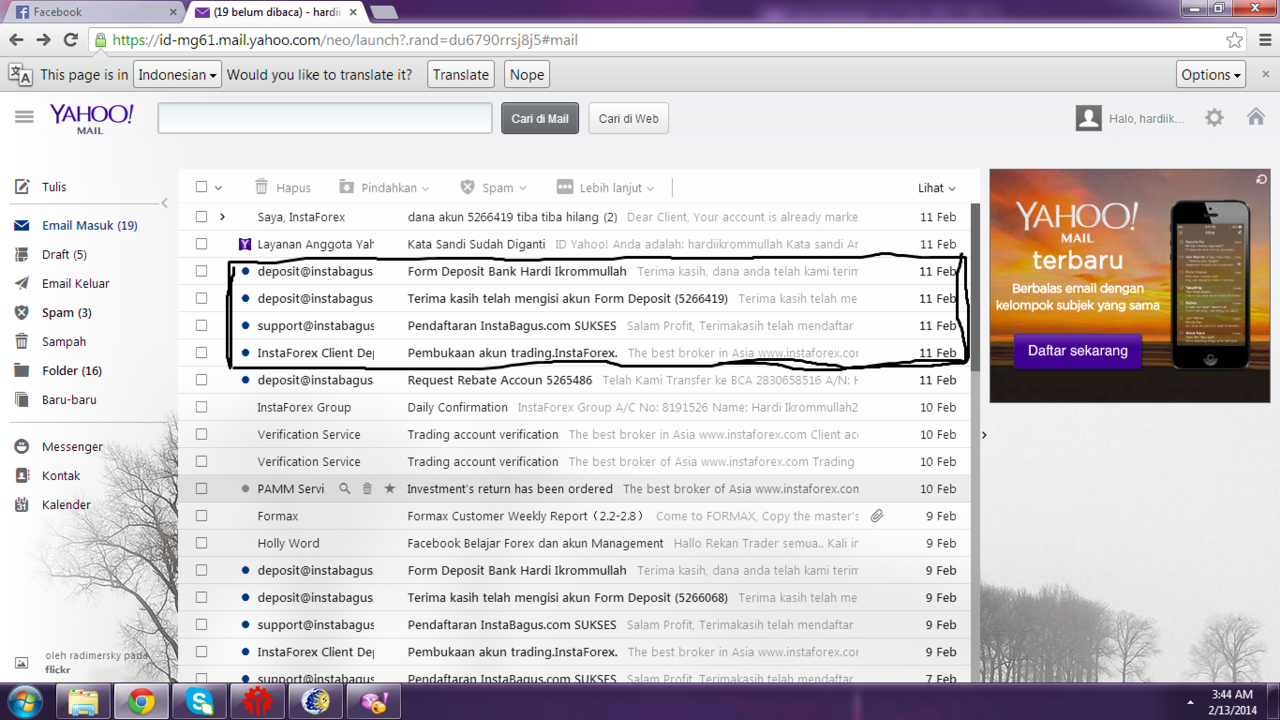Open Email Masuk (19) folder
Image resolution: width=1280 pixels, height=720 pixels.
(89, 225)
